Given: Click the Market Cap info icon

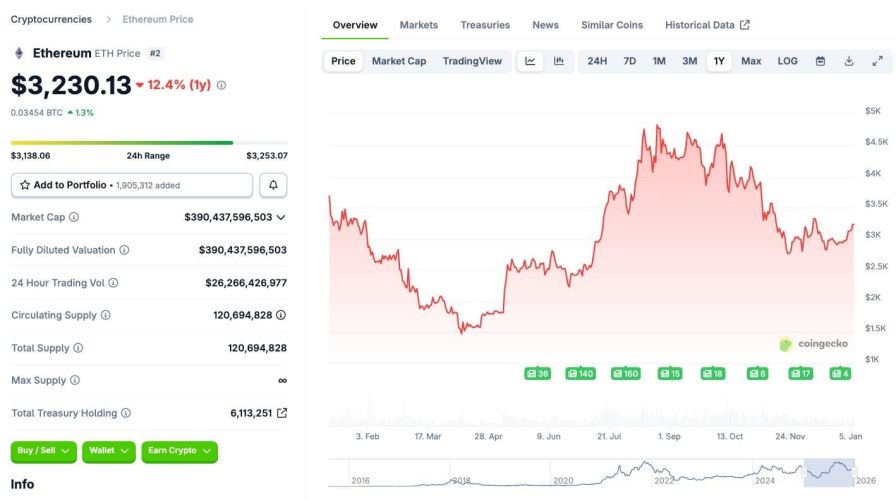Looking at the screenshot, I should coord(74,217).
